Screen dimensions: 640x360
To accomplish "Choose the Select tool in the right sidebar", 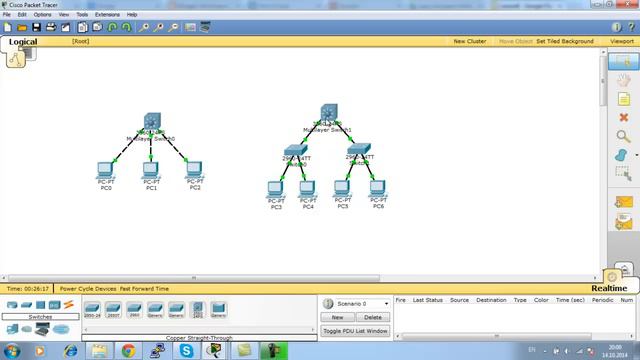I will pyautogui.click(x=623, y=61).
